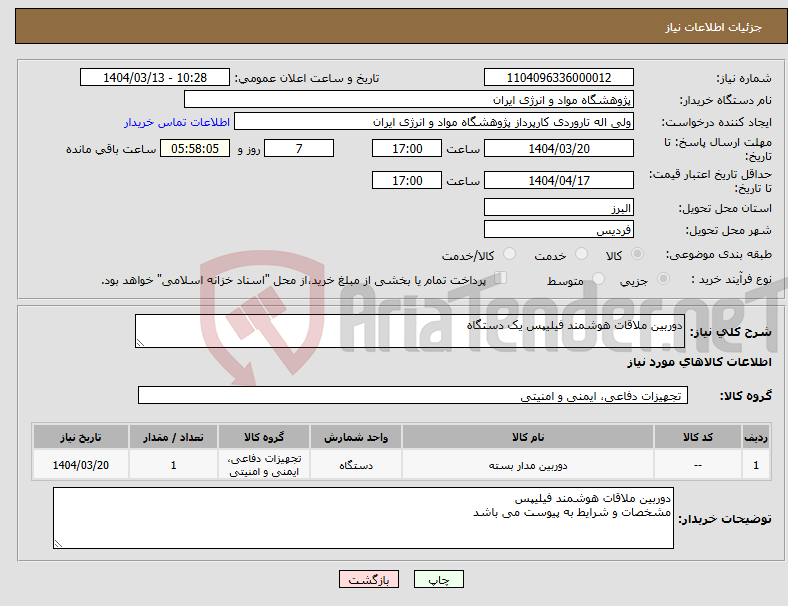
Task: Click the کد کالا column header
Action: pos(698,437)
